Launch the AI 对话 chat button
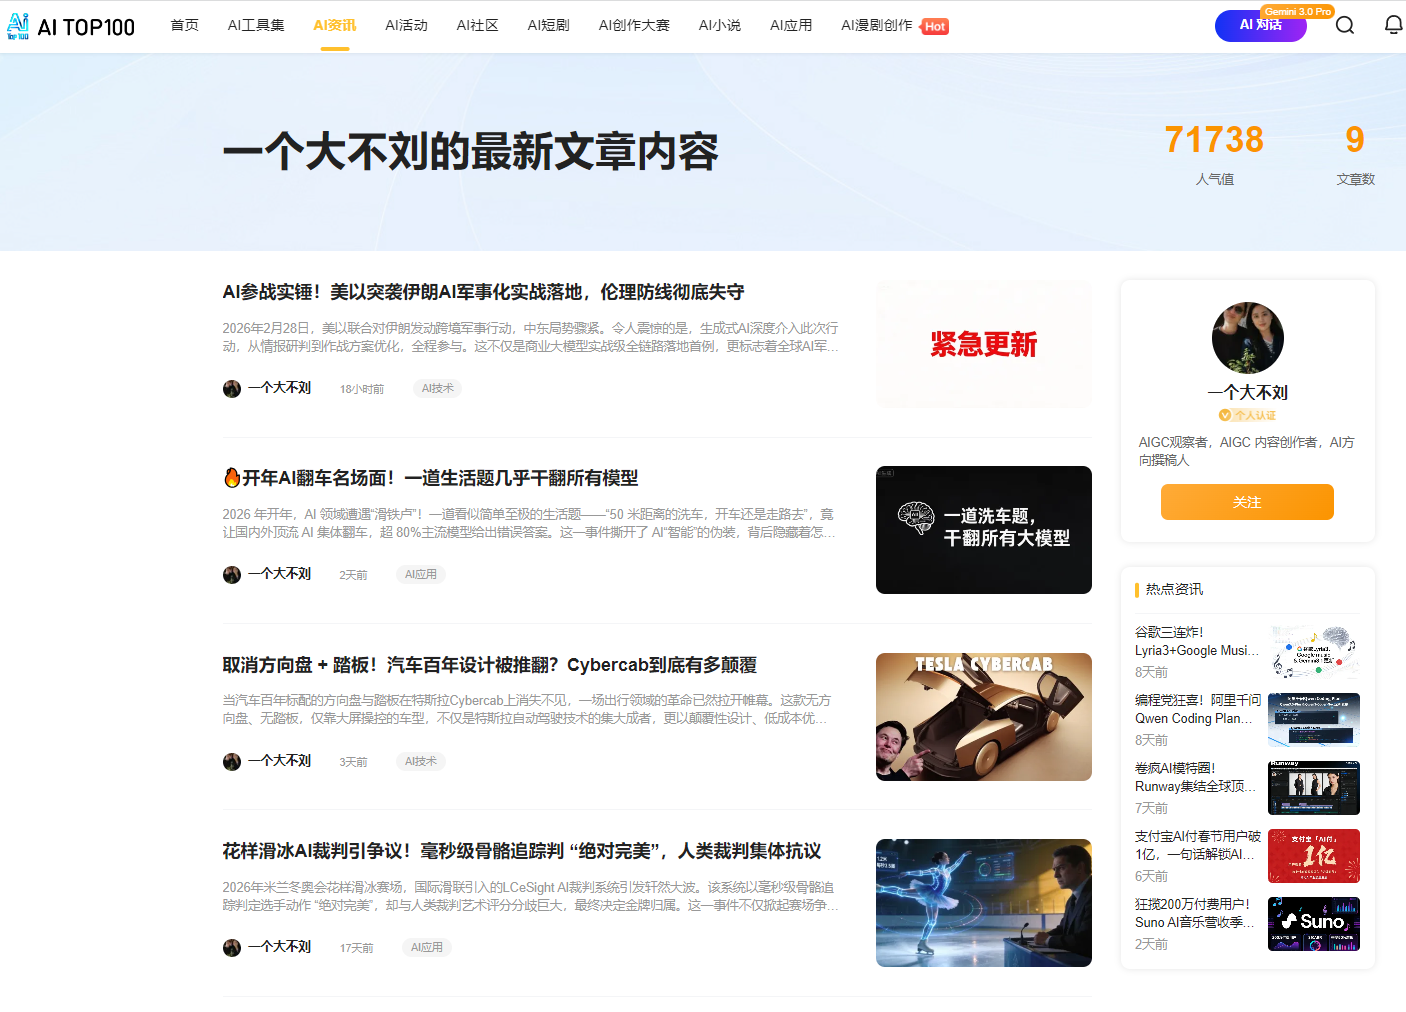 point(1260,25)
